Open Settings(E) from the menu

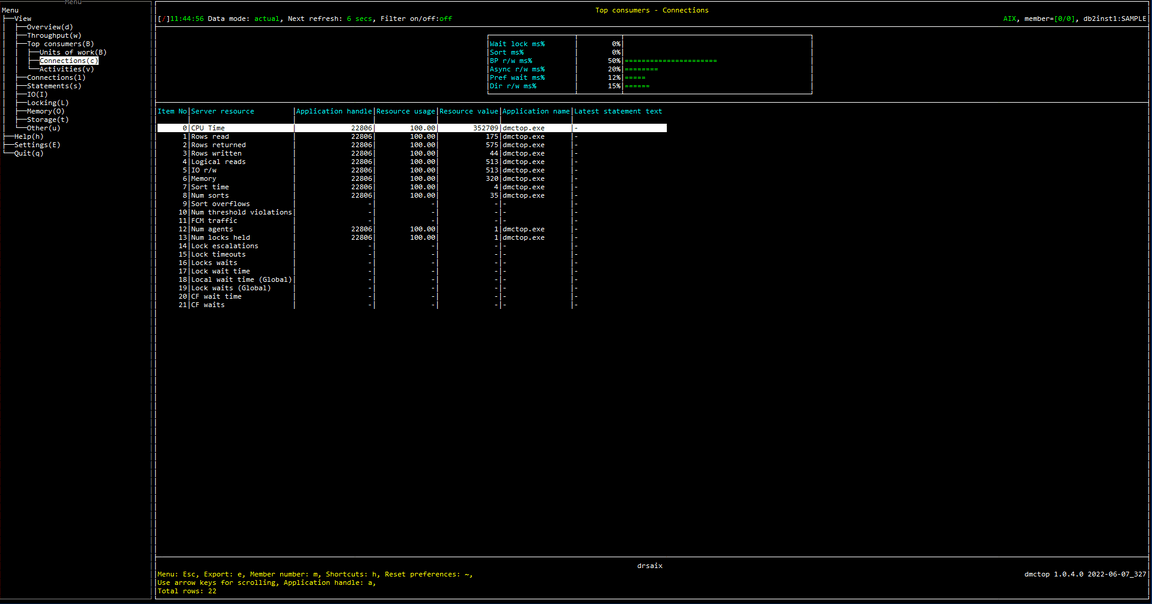coord(37,145)
